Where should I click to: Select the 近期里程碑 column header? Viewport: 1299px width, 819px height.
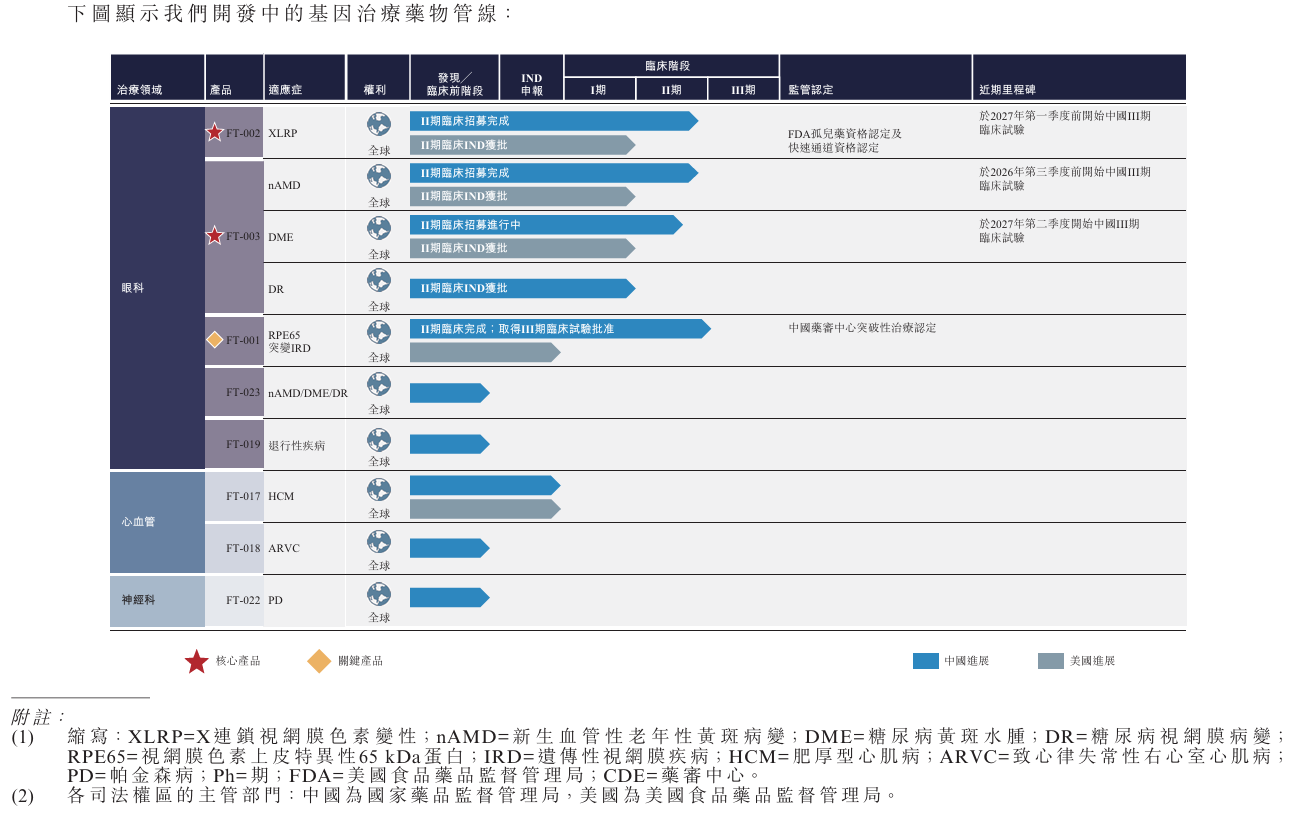click(x=1008, y=90)
